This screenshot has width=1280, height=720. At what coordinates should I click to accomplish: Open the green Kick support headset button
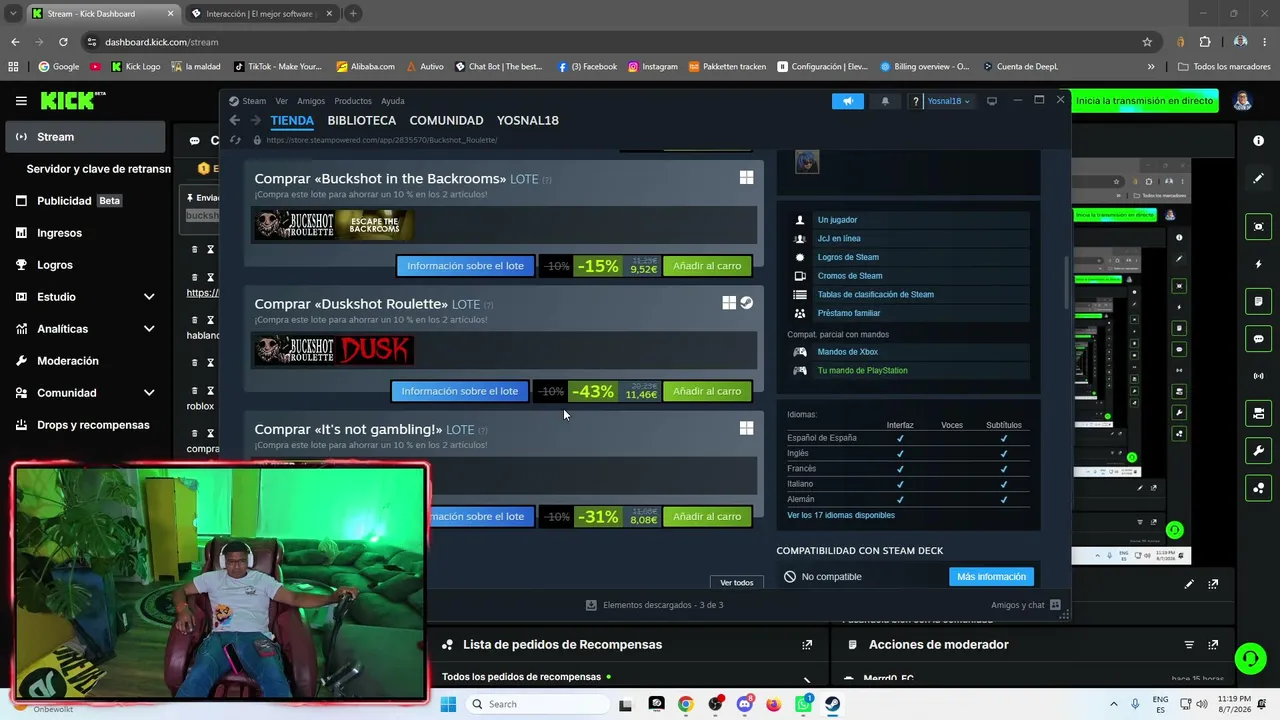[x=1249, y=658]
